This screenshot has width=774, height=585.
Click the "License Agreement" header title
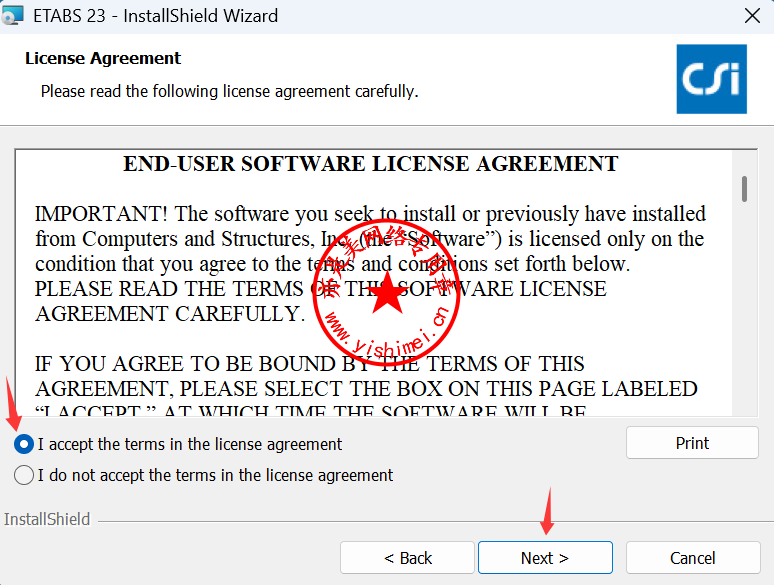pyautogui.click(x=103, y=58)
